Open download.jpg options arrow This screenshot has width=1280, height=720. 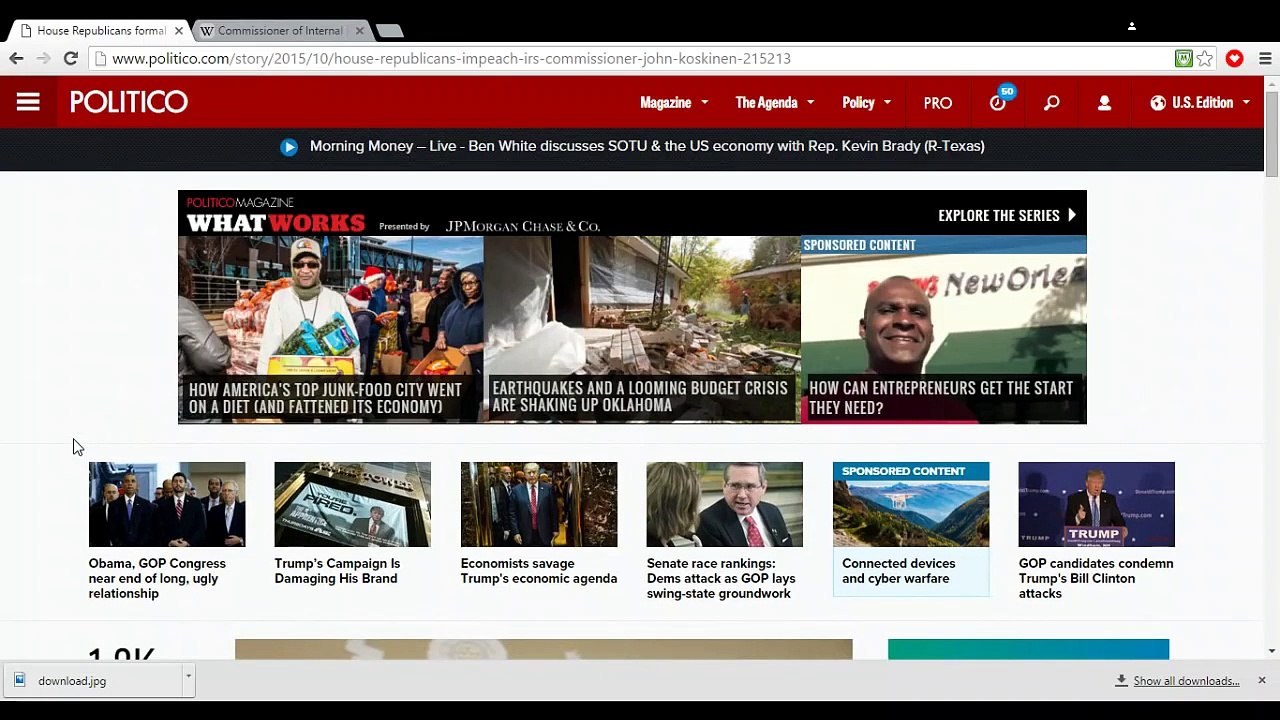[x=188, y=678]
